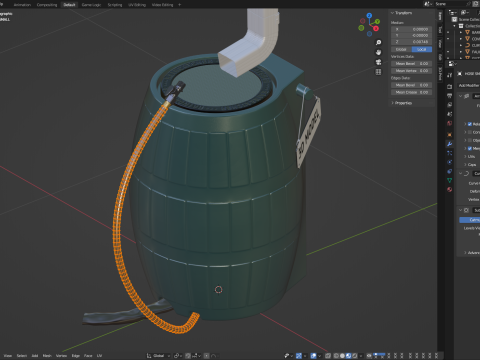Toggle the Merge checkbox in Array modifier
Image resolution: width=480 pixels, height=360 pixels.
[470, 148]
